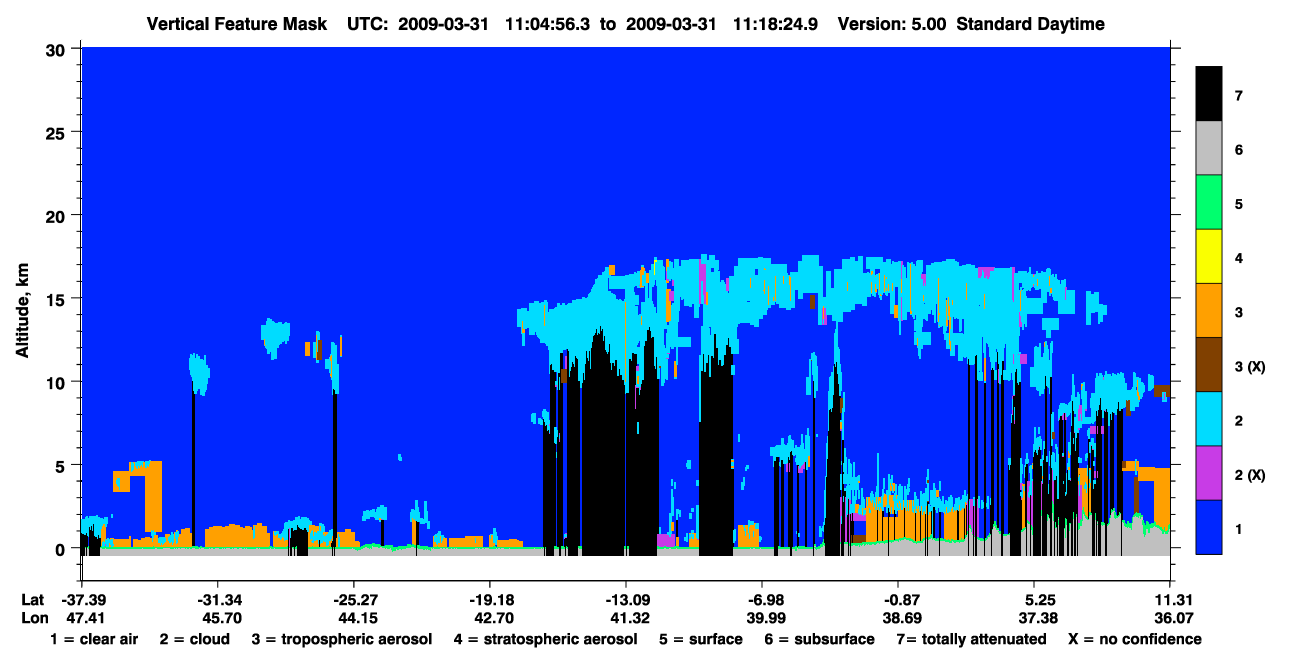
Task: Select the yellow stratospheric aerosol swatch labeled 4
Action: [1209, 256]
